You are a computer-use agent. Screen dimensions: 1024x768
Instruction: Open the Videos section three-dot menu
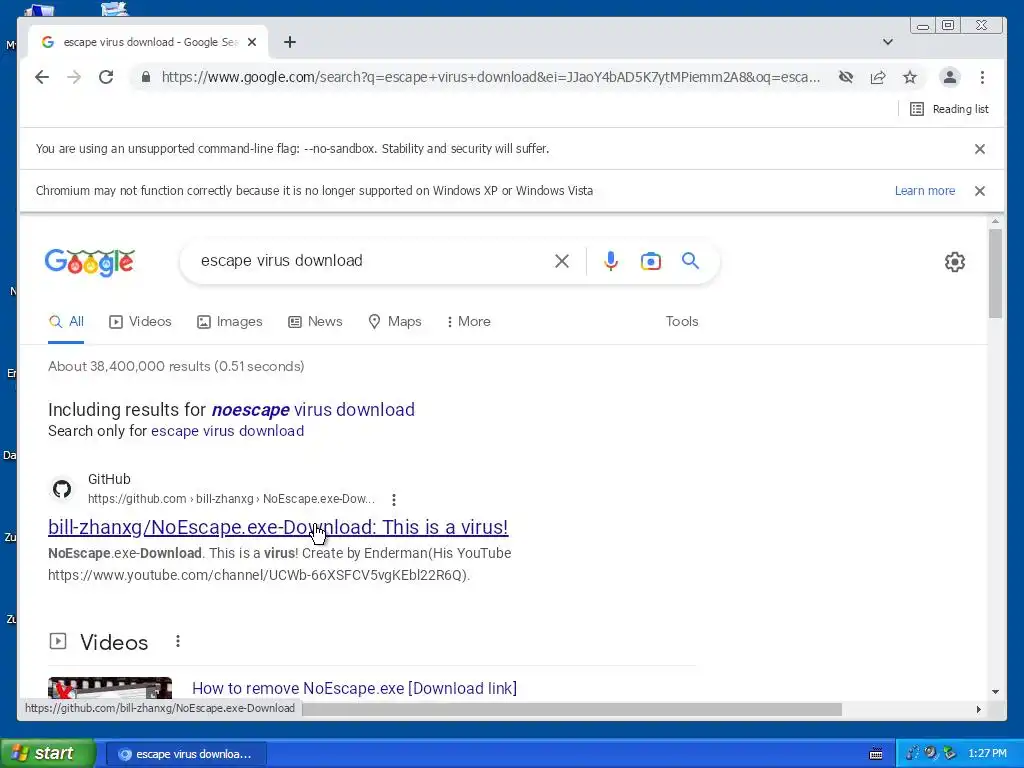178,641
